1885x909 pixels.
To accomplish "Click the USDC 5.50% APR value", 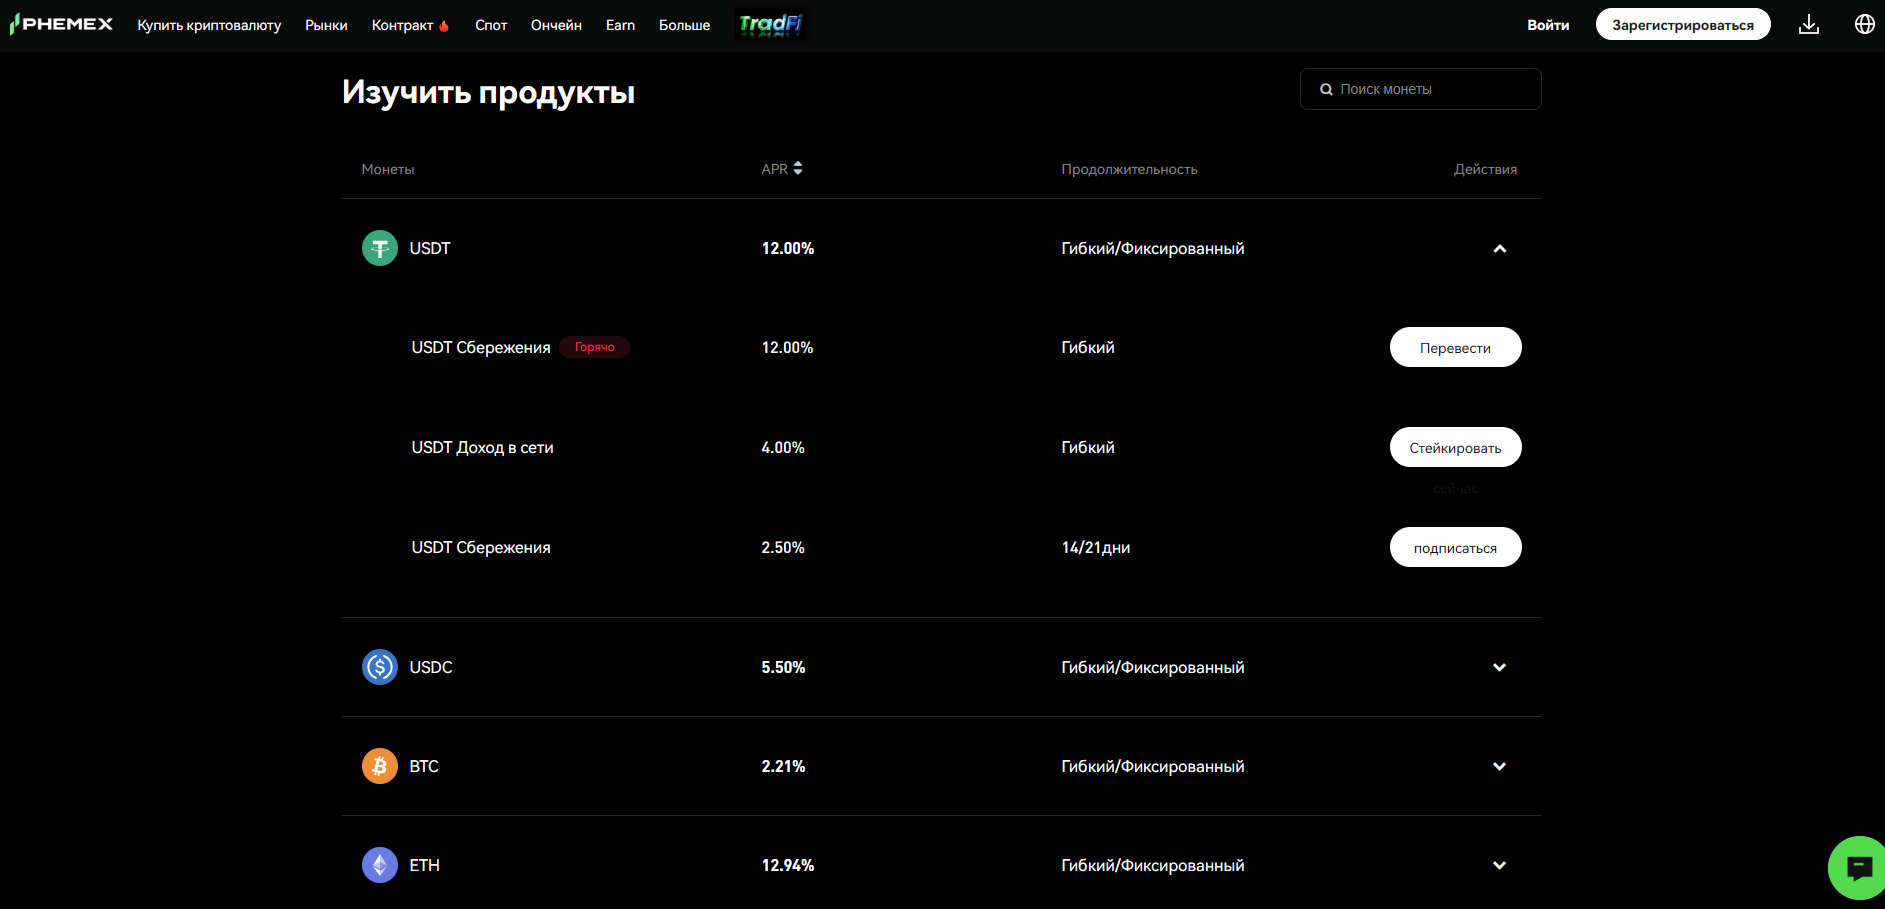I will [783, 667].
